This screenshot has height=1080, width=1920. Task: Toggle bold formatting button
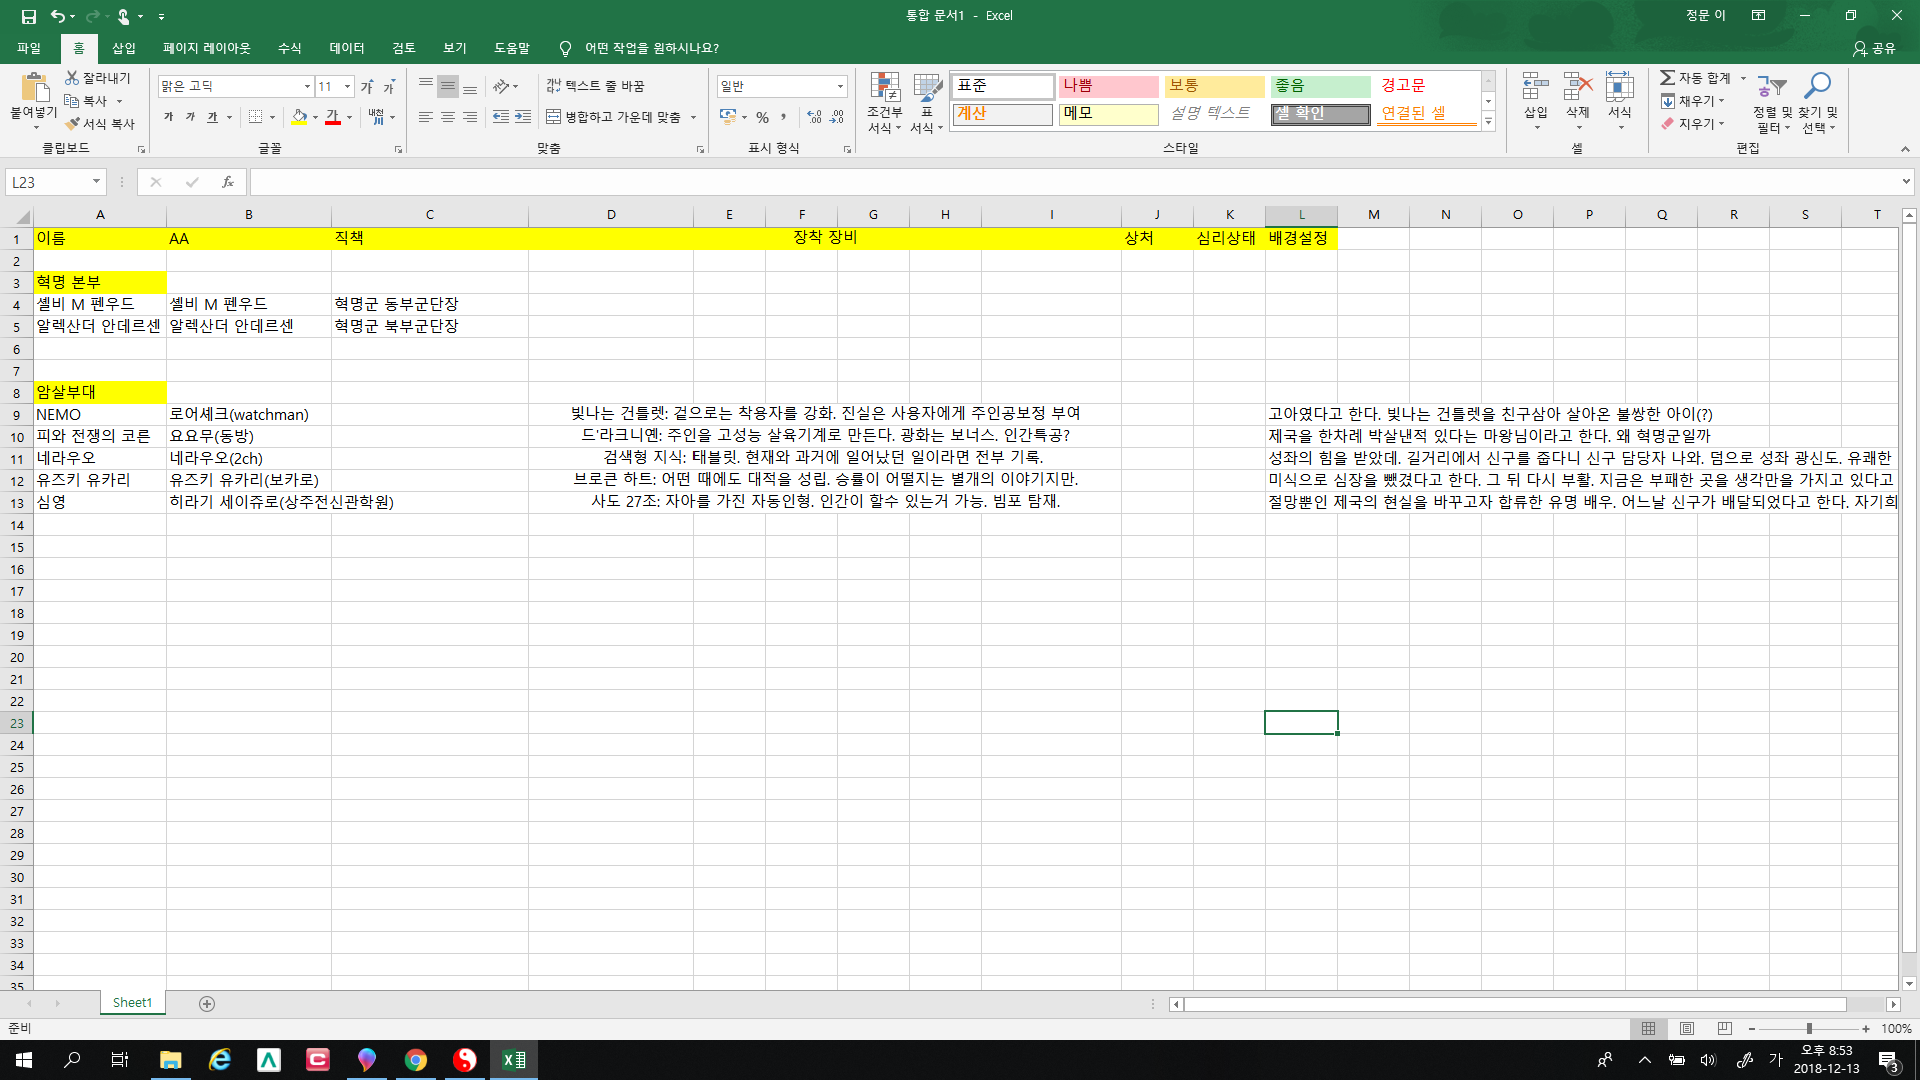tap(168, 117)
